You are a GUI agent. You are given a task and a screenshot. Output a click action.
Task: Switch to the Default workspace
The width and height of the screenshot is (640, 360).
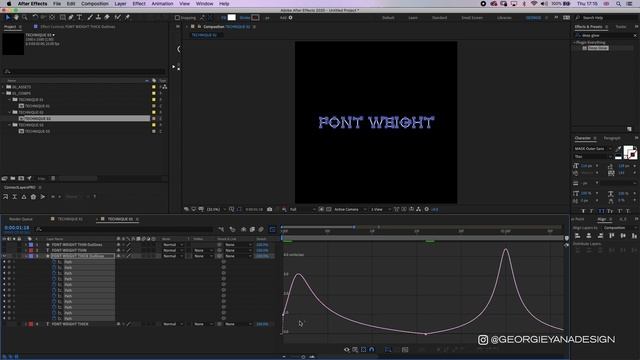click(388, 18)
